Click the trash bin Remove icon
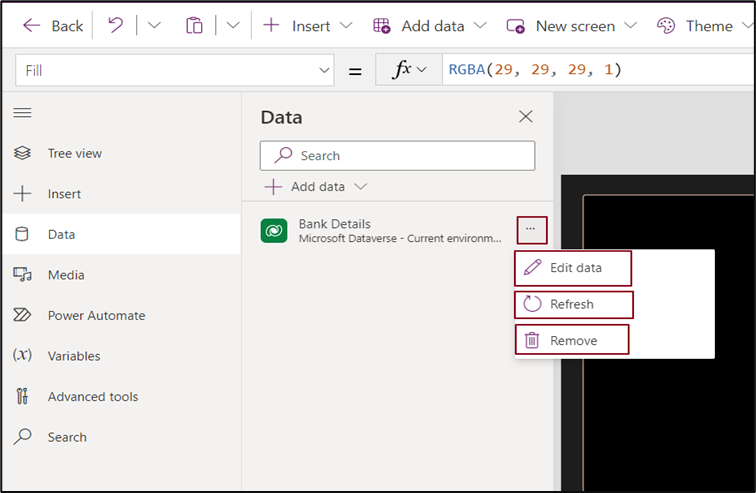Viewport: 756px width, 493px height. point(532,340)
